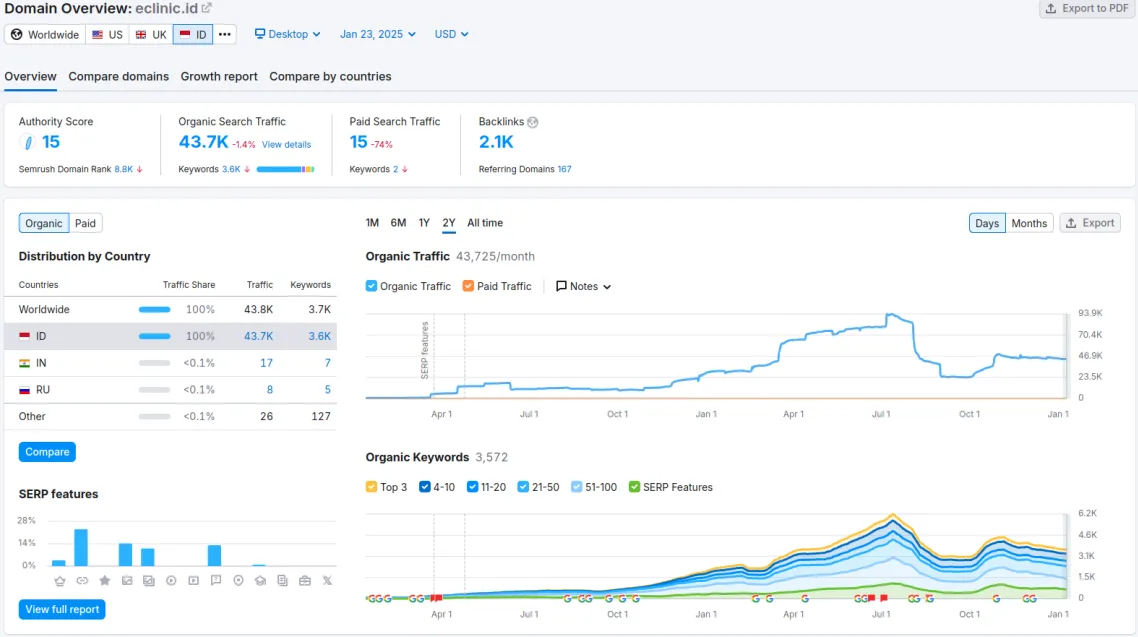Select the Days chart granularity
Viewport: 1138px width, 637px height.
pyautogui.click(x=987, y=223)
